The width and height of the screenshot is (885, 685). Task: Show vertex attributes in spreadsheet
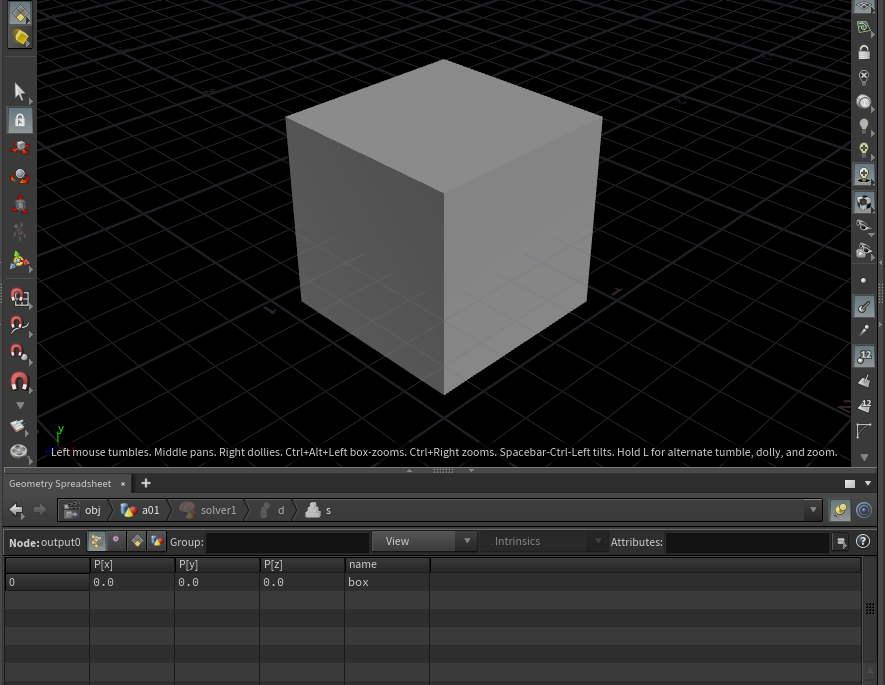tap(116, 542)
